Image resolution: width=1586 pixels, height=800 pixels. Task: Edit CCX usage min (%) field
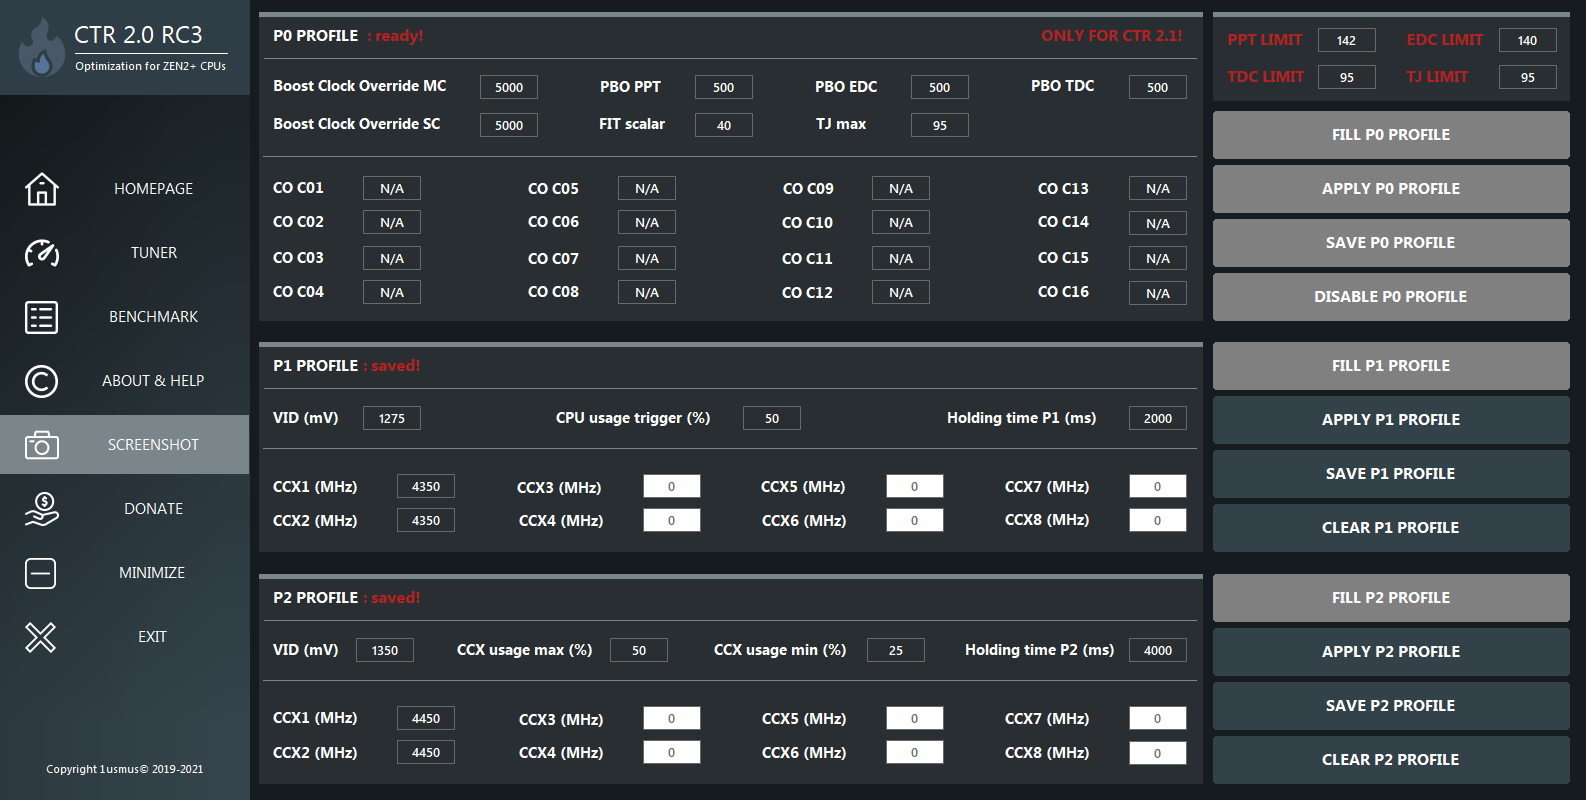coord(896,650)
